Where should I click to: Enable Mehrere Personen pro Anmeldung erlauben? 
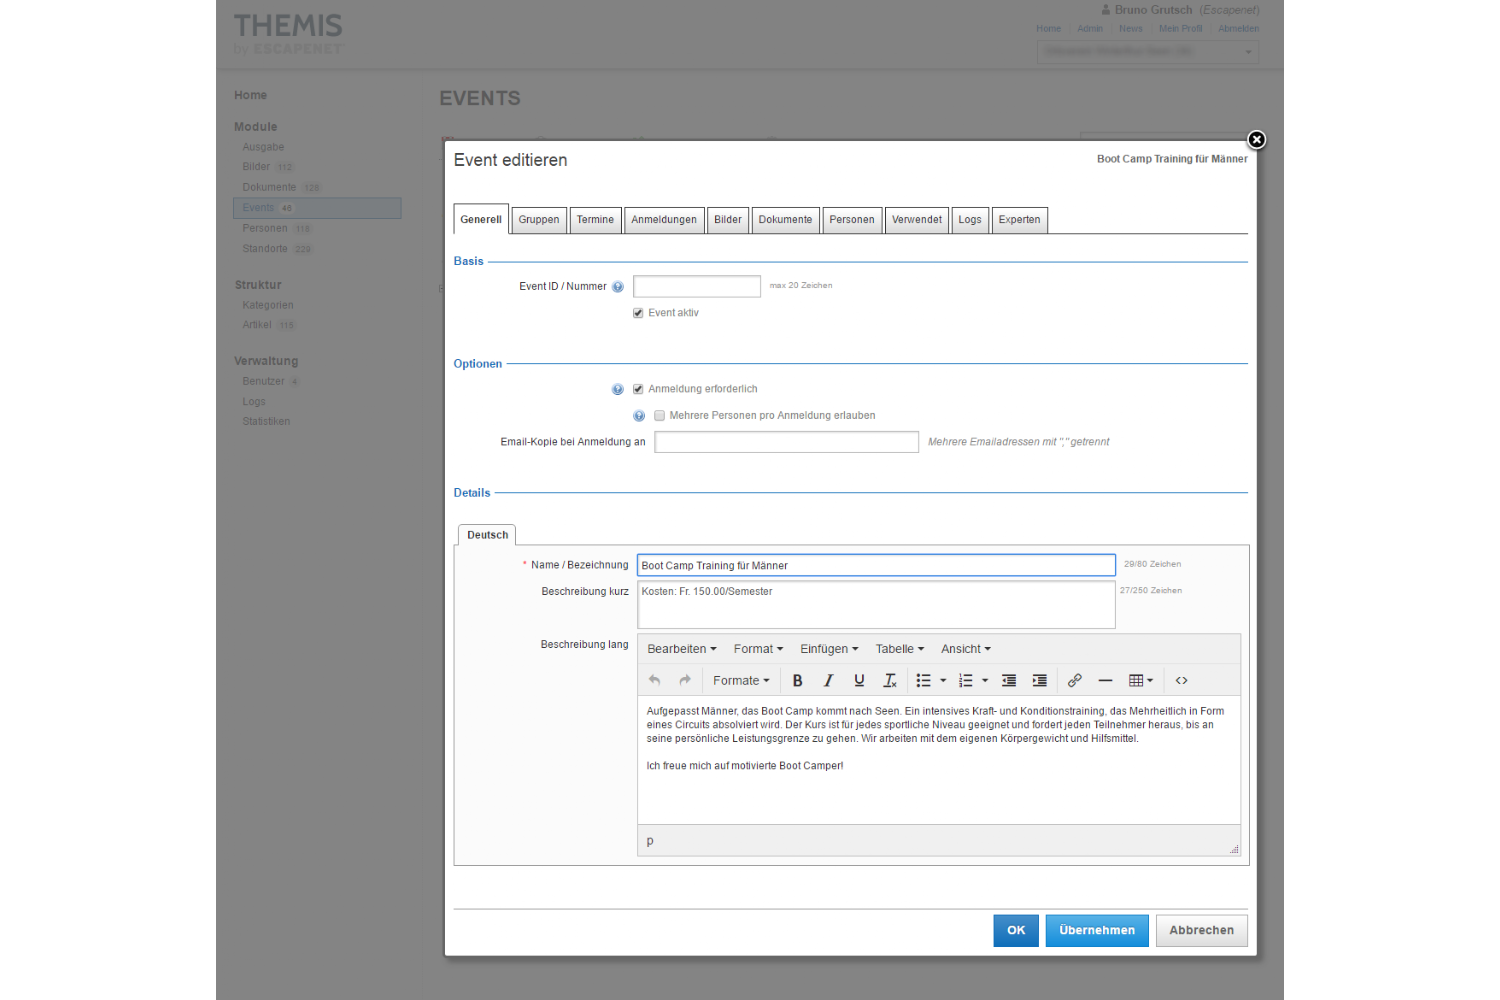pyautogui.click(x=659, y=416)
